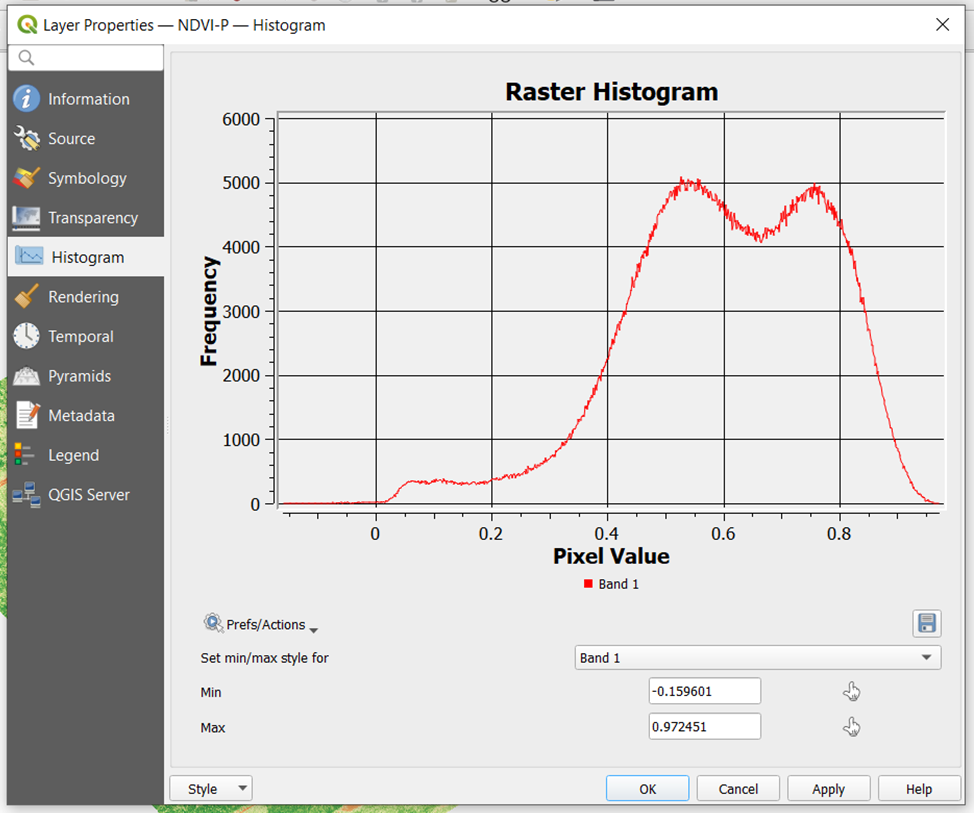Click the 6000 y-axis tick label
Image resolution: width=974 pixels, height=813 pixels.
(241, 119)
